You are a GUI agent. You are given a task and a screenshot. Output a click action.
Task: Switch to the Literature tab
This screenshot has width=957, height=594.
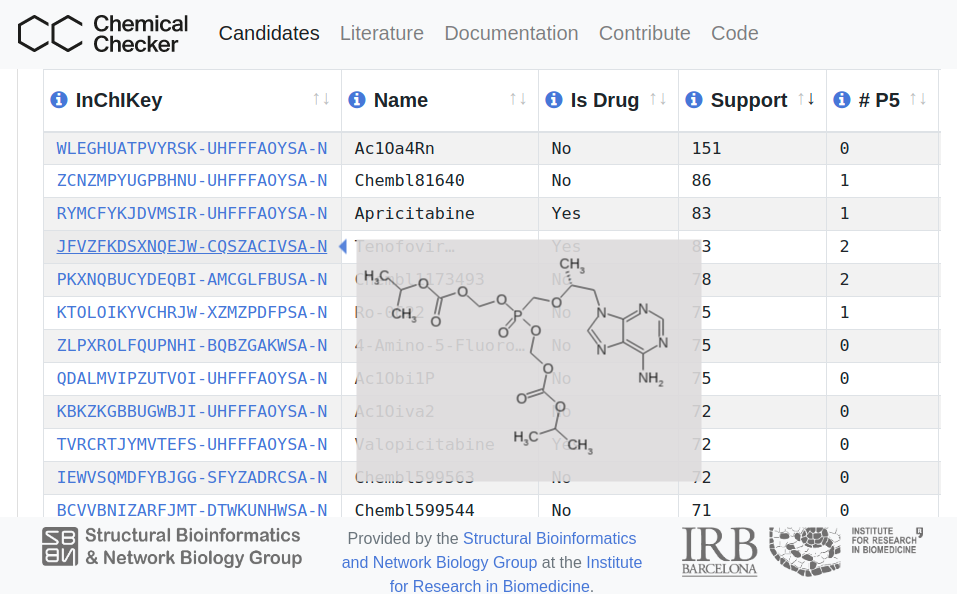(382, 33)
